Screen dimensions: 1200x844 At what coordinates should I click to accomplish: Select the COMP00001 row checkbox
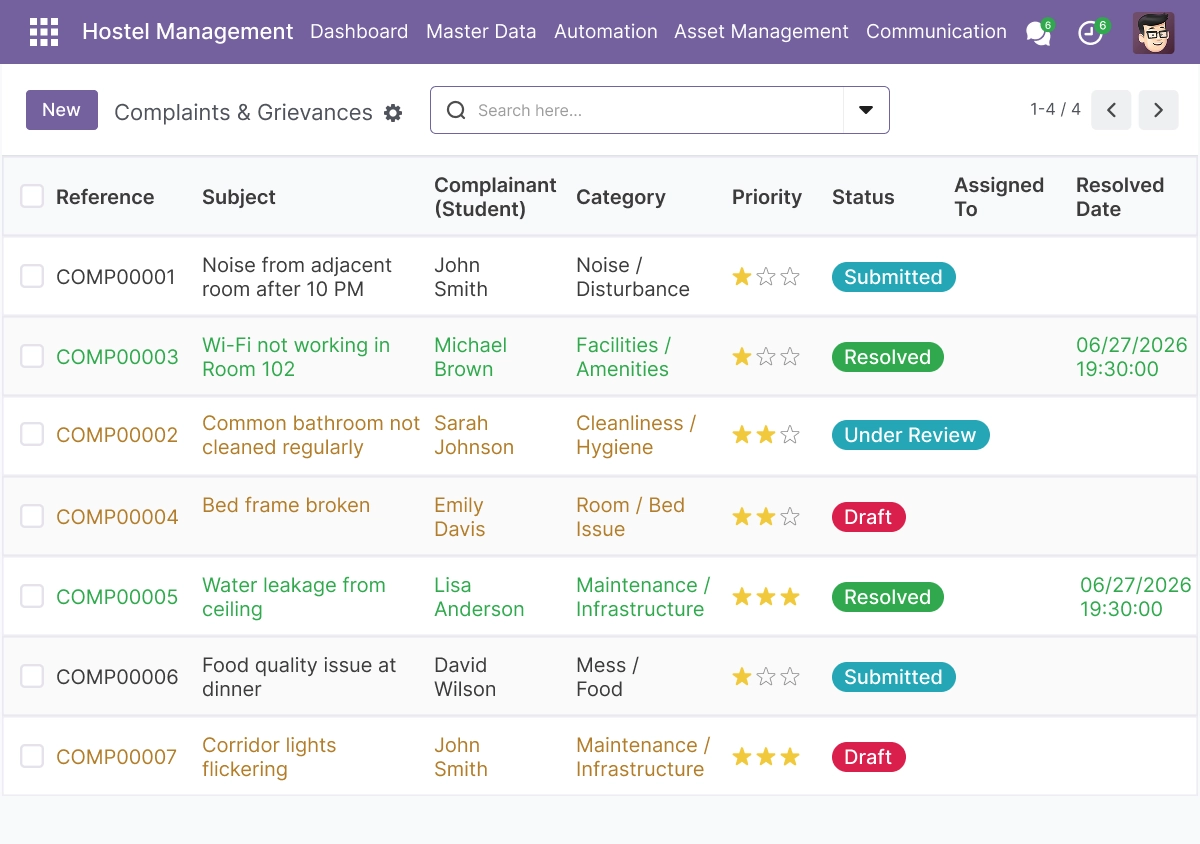[x=32, y=276]
